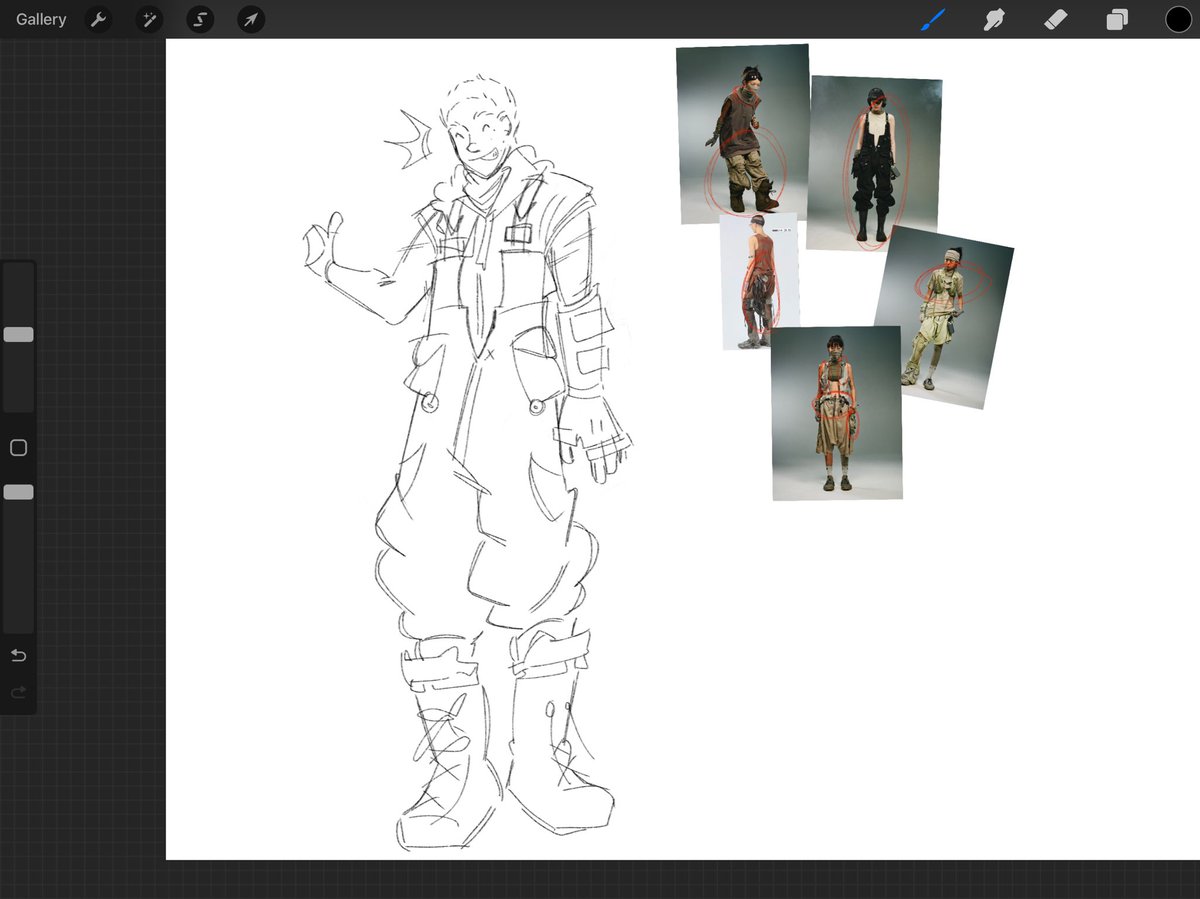Image resolution: width=1200 pixels, height=899 pixels.
Task: Tap the square modify button in sidebar
Action: pyautogui.click(x=18, y=448)
